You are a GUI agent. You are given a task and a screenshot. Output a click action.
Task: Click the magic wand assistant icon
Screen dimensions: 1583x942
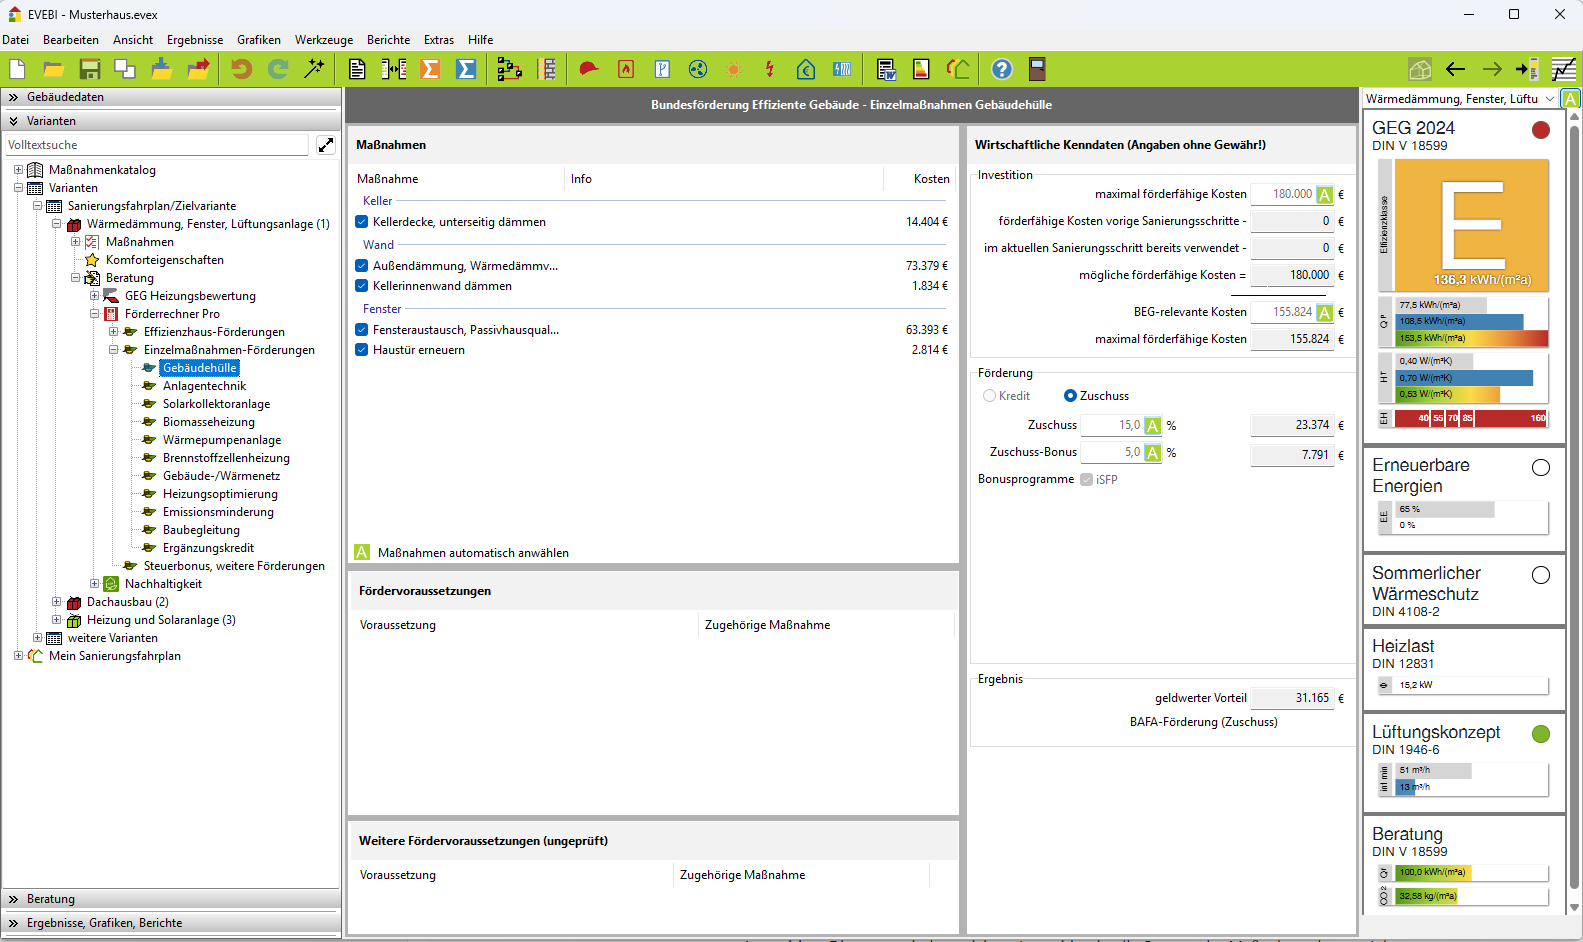point(315,69)
